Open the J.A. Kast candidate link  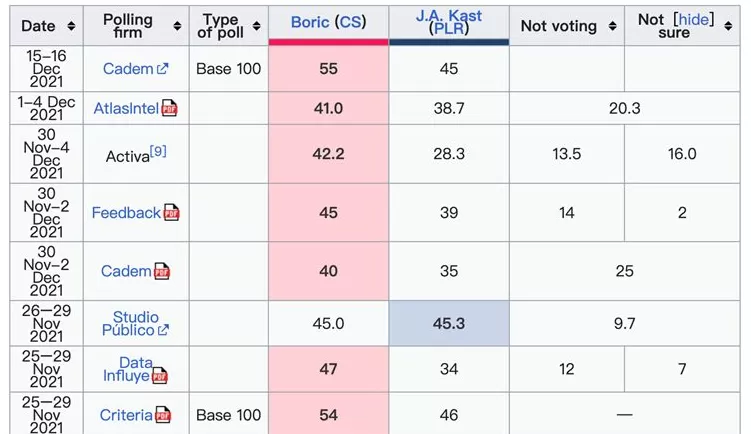450,16
